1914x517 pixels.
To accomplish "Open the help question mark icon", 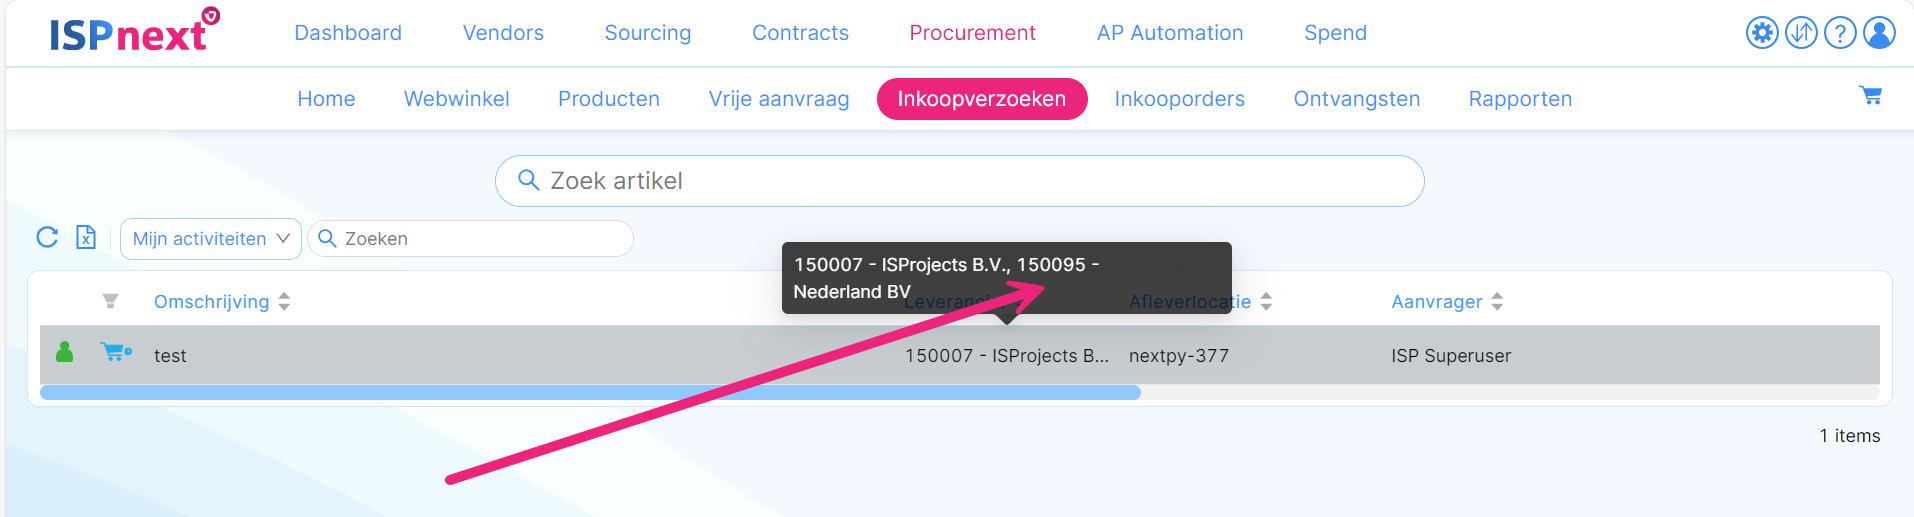I will [1840, 33].
